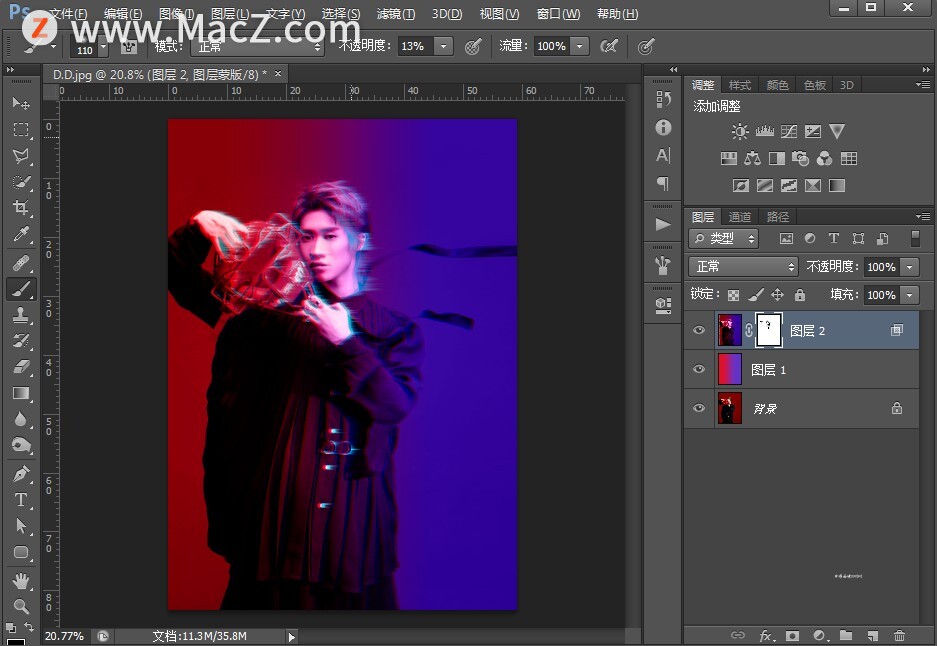Toggle airbrush mode in options bar

(609, 46)
